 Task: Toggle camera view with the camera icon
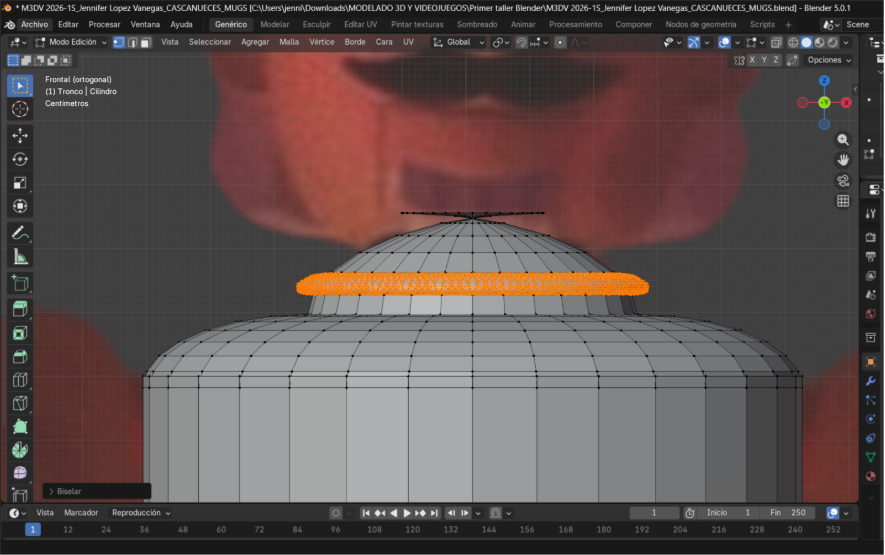(x=843, y=181)
